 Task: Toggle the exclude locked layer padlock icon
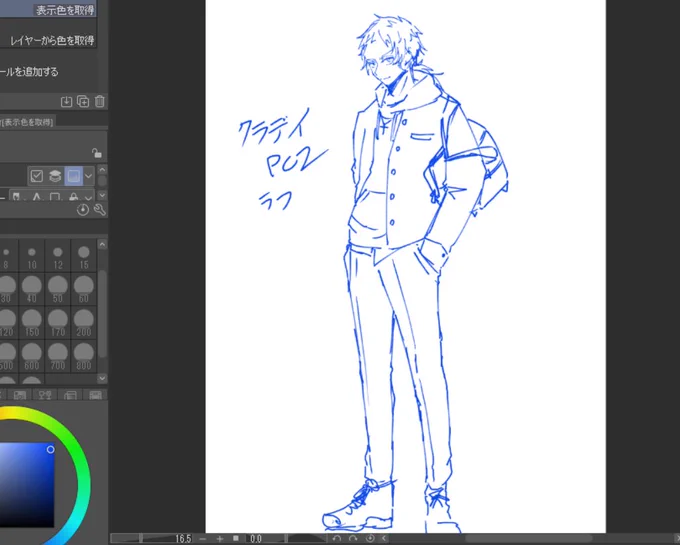73,197
